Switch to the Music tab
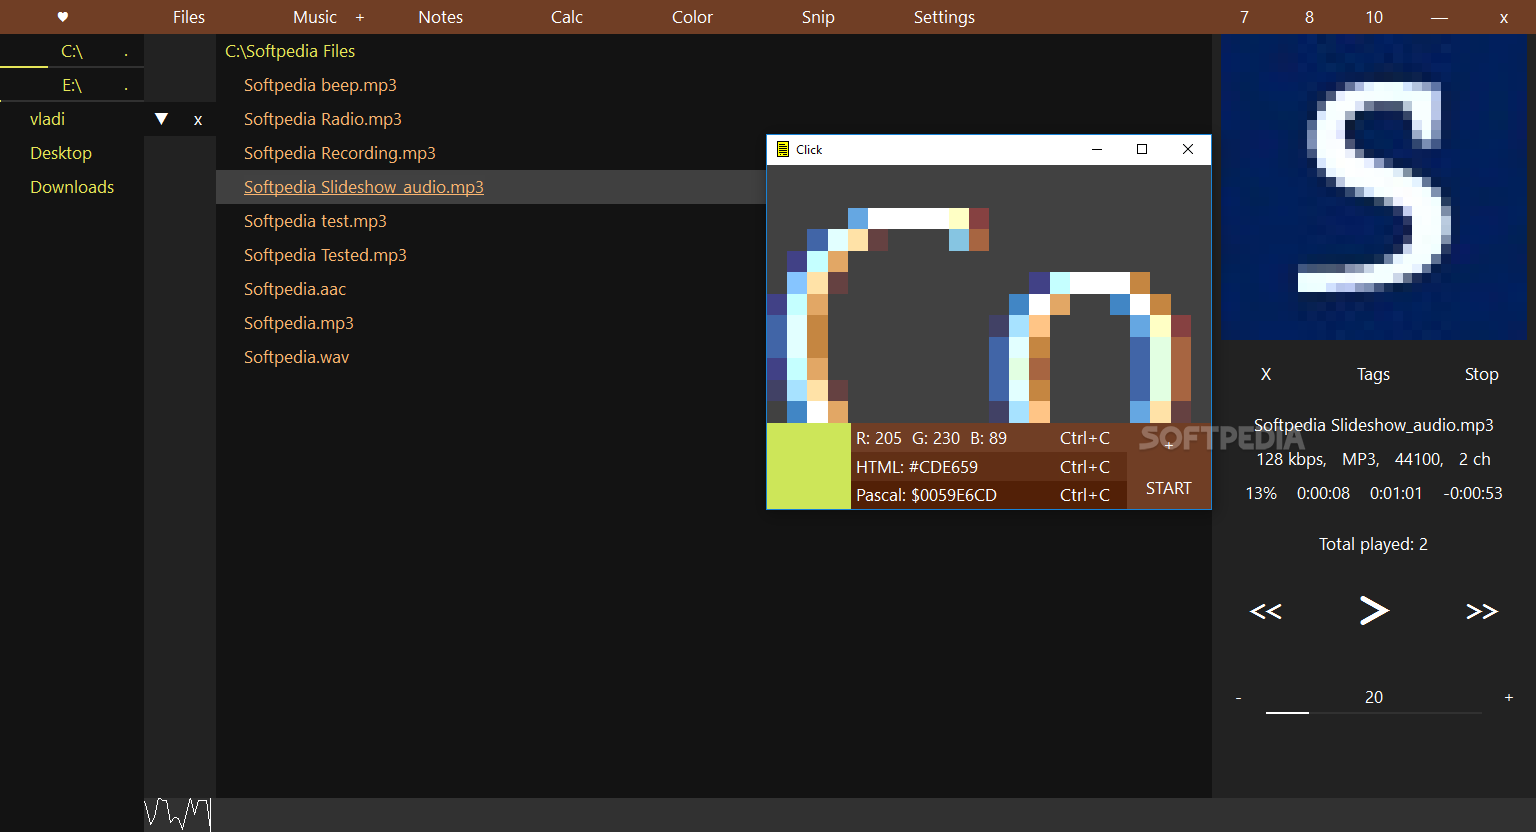The image size is (1536, 832). point(315,17)
